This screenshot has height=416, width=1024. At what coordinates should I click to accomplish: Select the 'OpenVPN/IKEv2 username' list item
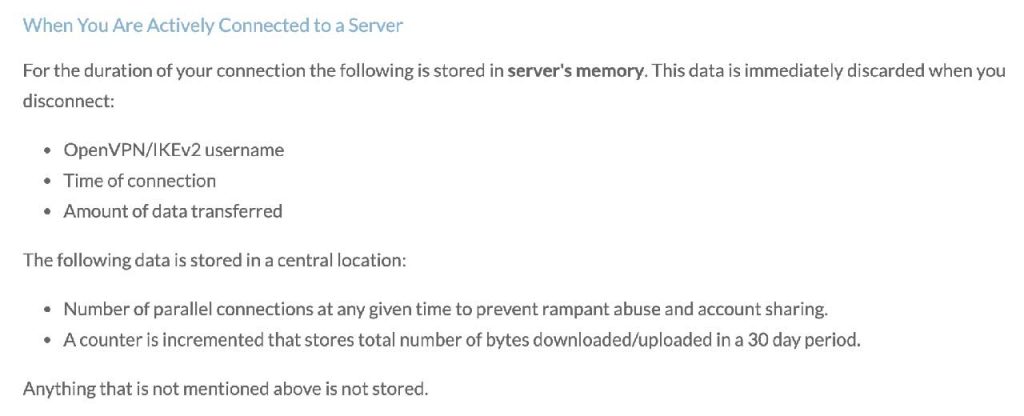174,150
